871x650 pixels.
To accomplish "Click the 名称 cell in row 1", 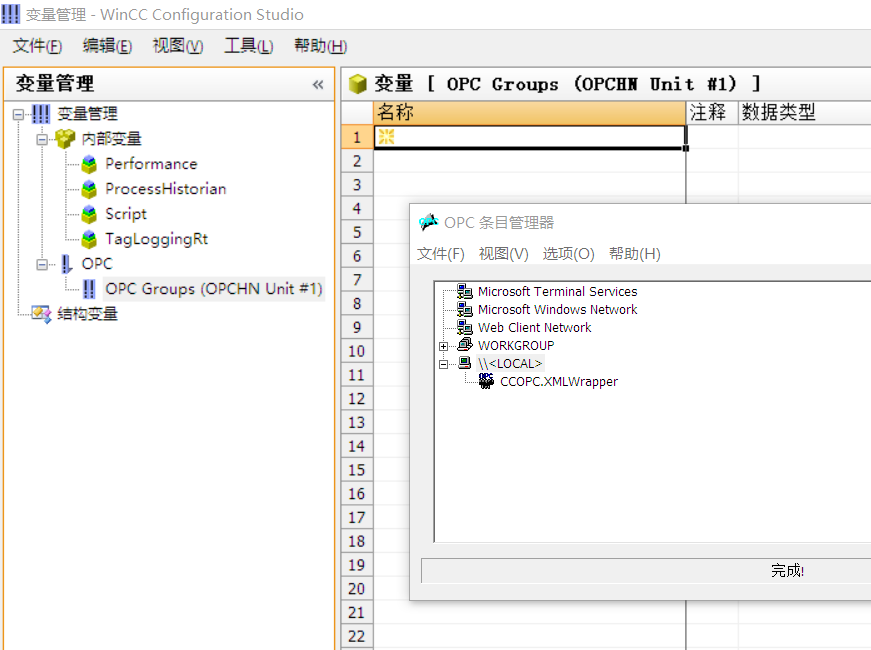I will [x=530, y=137].
